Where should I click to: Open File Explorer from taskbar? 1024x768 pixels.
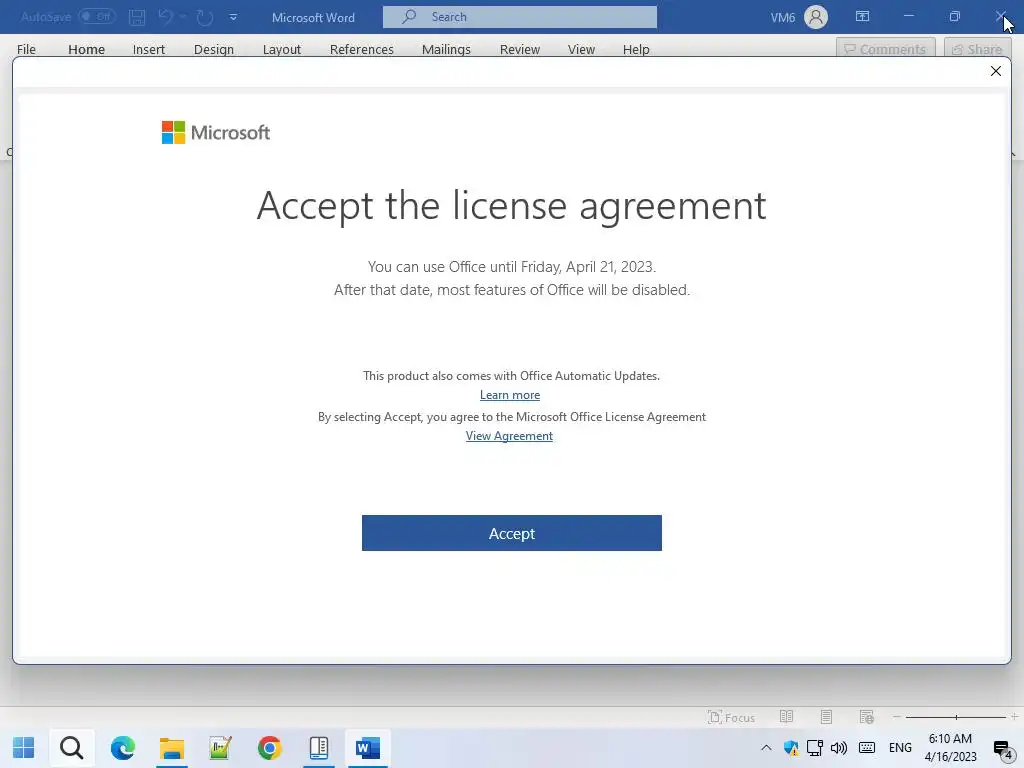tap(172, 748)
